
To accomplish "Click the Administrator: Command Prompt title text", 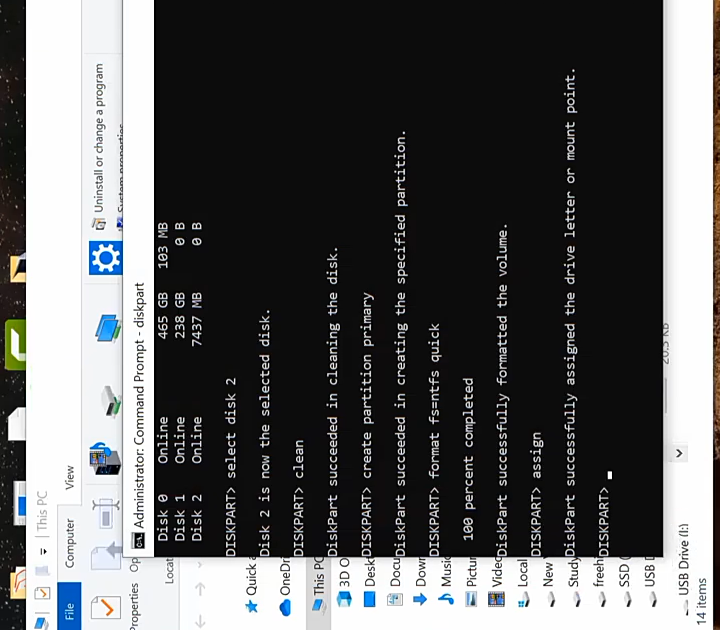I will pos(139,405).
